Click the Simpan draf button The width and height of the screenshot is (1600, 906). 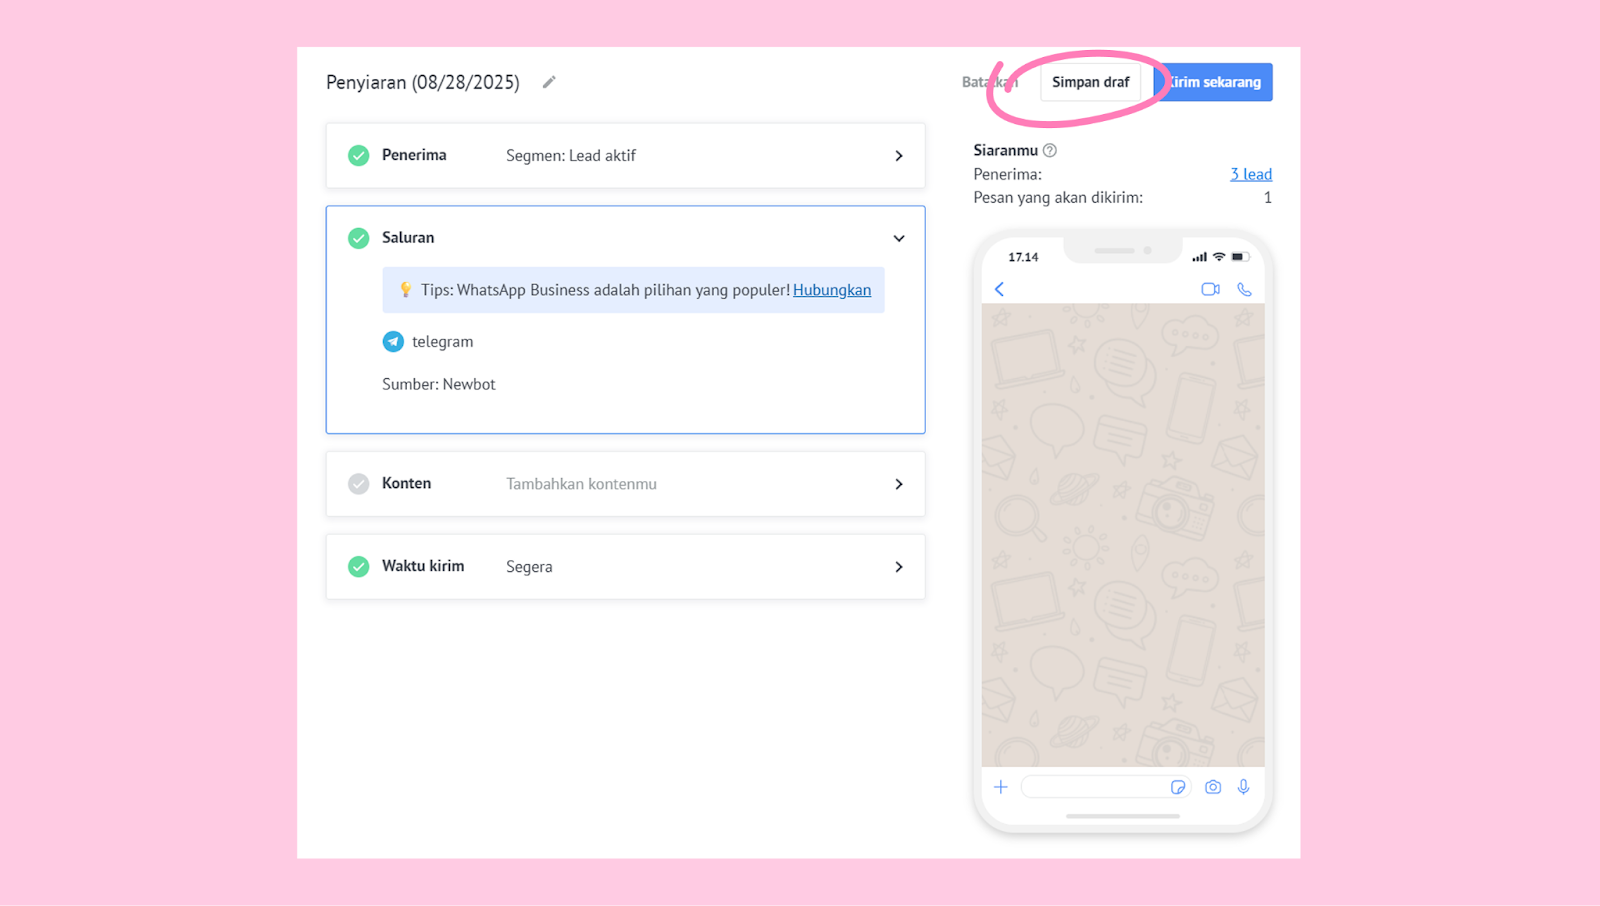point(1090,82)
